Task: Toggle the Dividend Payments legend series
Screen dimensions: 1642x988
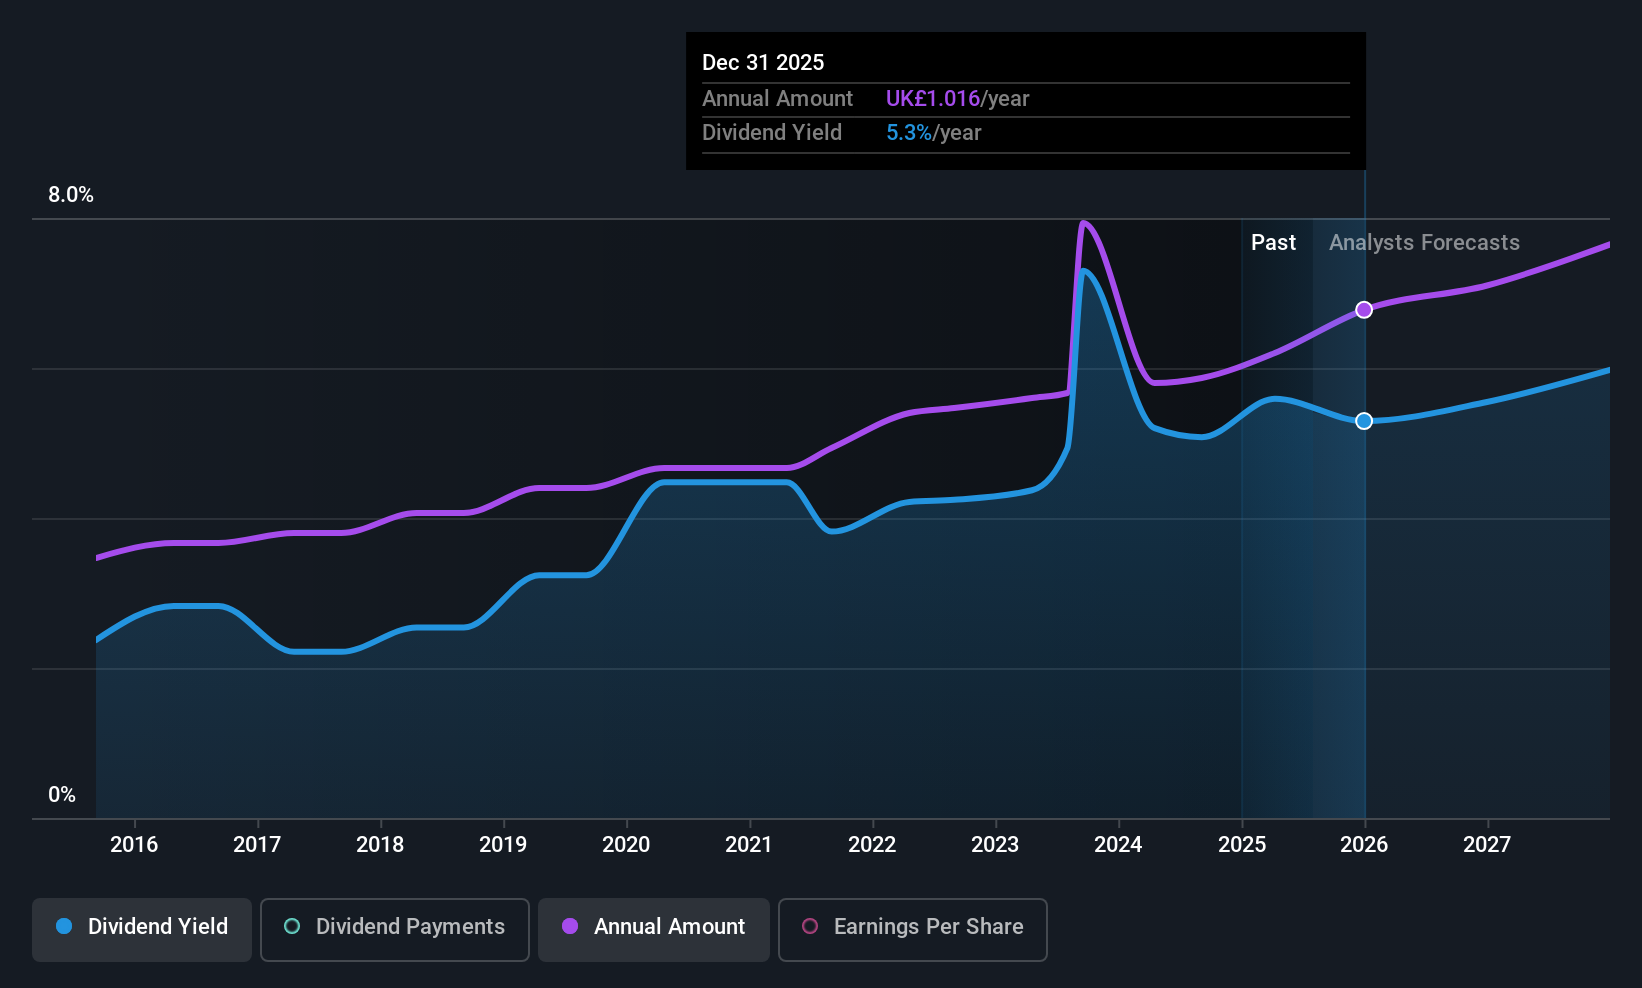Action: 395,929
